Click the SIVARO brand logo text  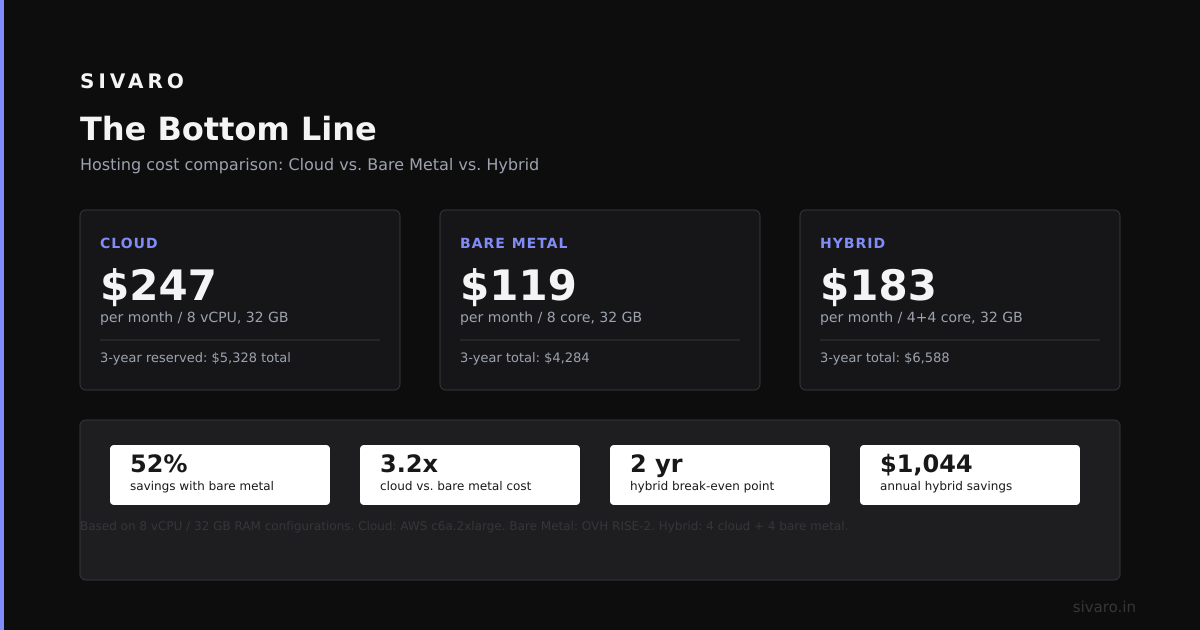coord(133,81)
